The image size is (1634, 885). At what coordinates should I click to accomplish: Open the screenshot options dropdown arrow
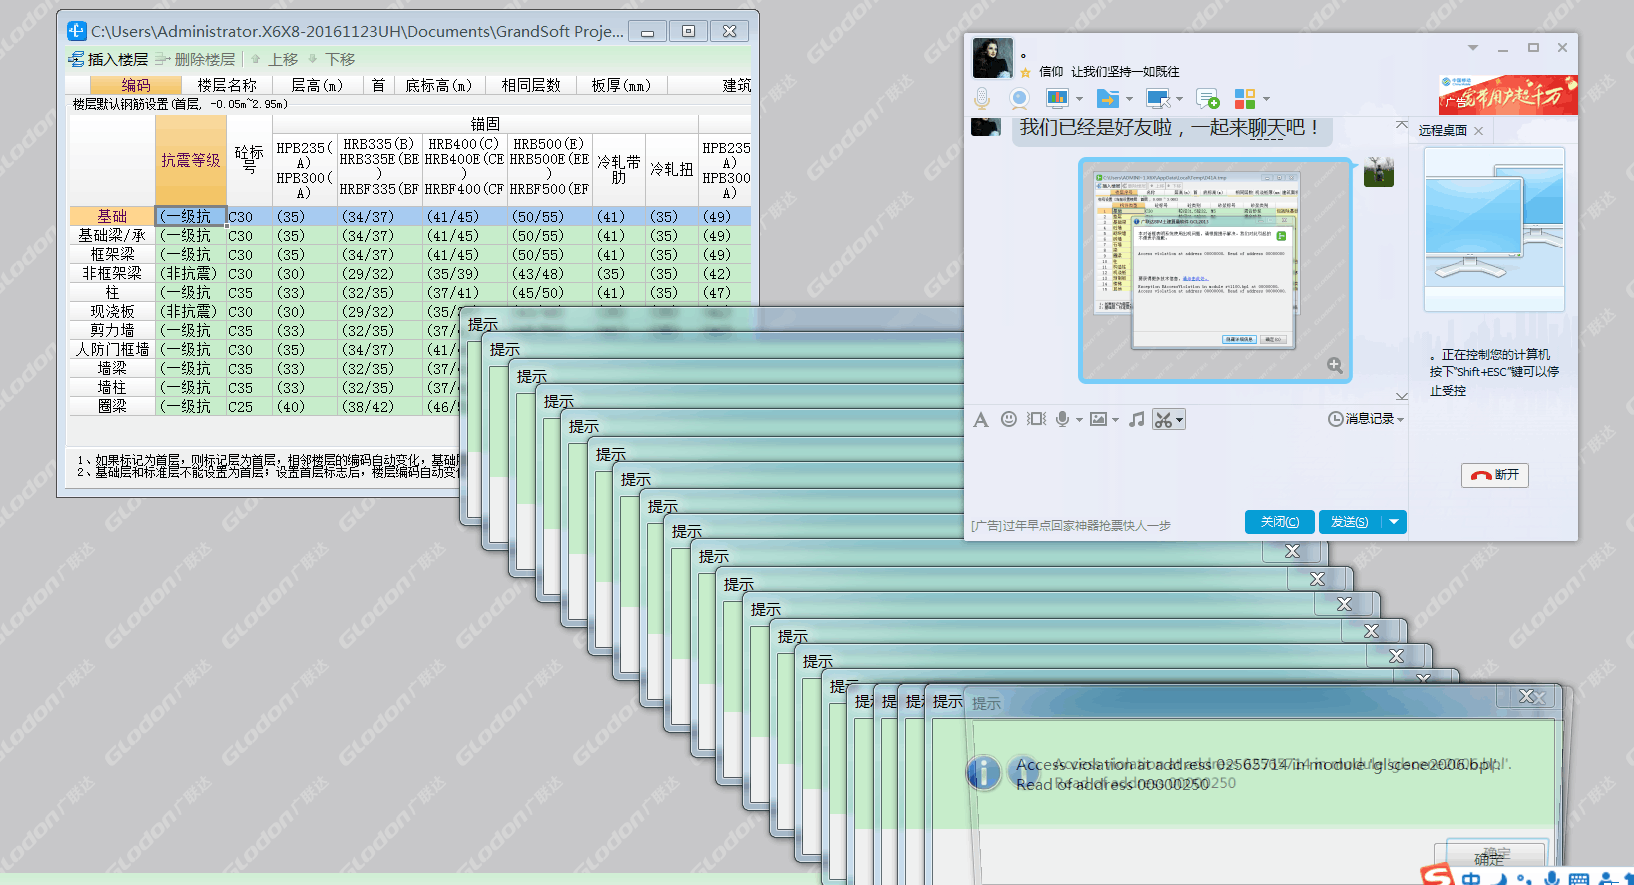point(1180,420)
